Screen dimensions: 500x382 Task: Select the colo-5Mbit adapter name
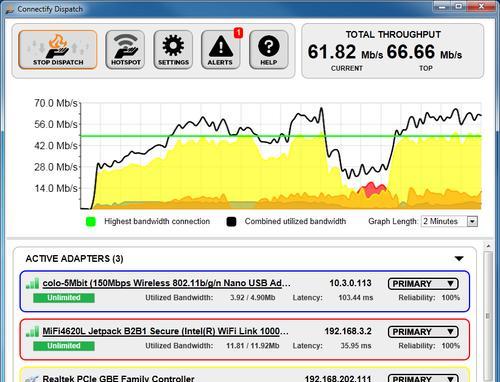[166, 283]
